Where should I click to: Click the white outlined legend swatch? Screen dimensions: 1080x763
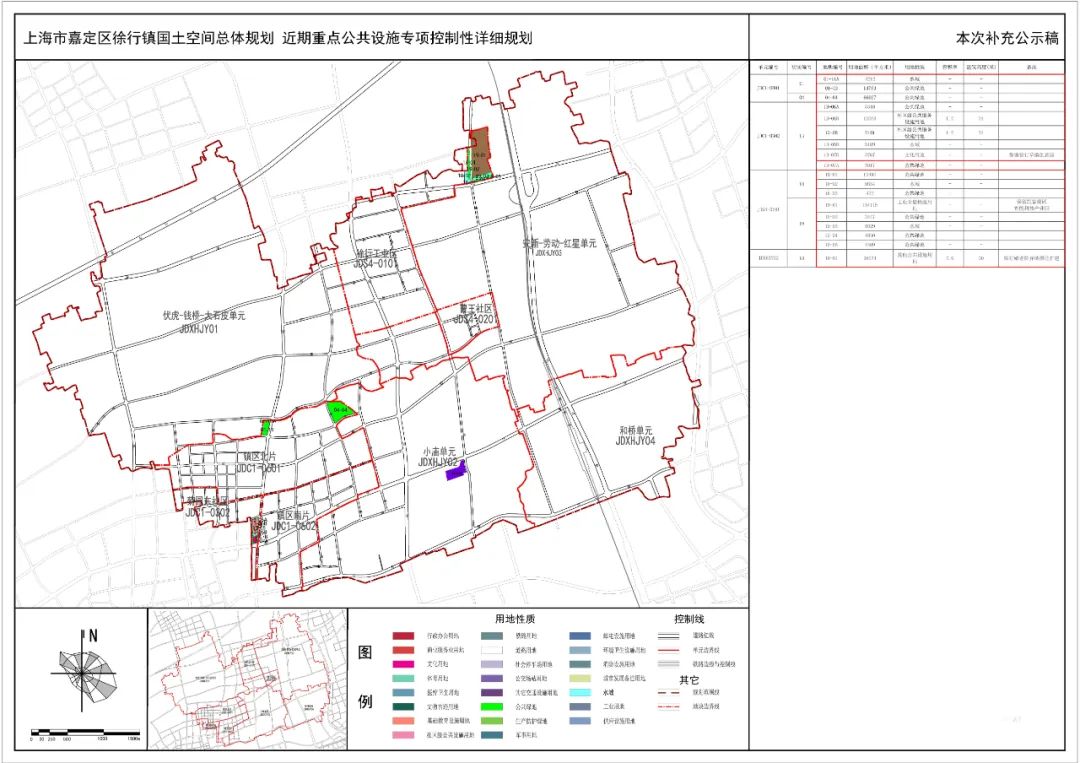coord(491,650)
